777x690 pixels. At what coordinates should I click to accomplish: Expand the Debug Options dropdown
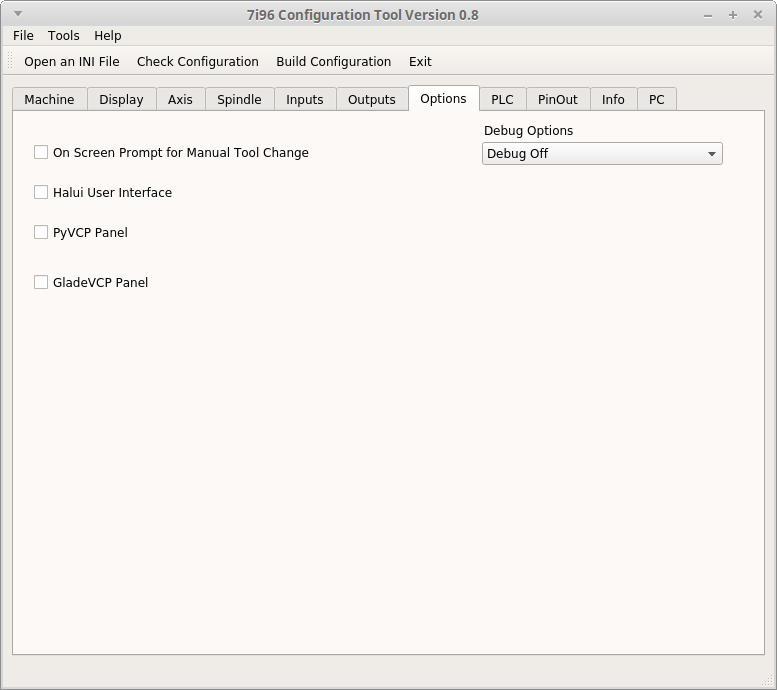click(602, 154)
